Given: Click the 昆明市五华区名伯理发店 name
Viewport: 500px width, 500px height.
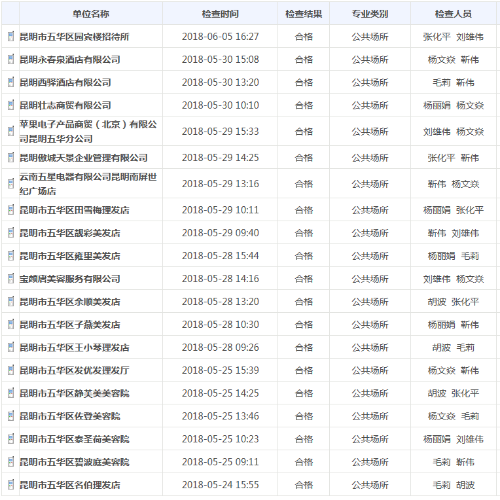Looking at the screenshot, I should (x=70, y=485).
